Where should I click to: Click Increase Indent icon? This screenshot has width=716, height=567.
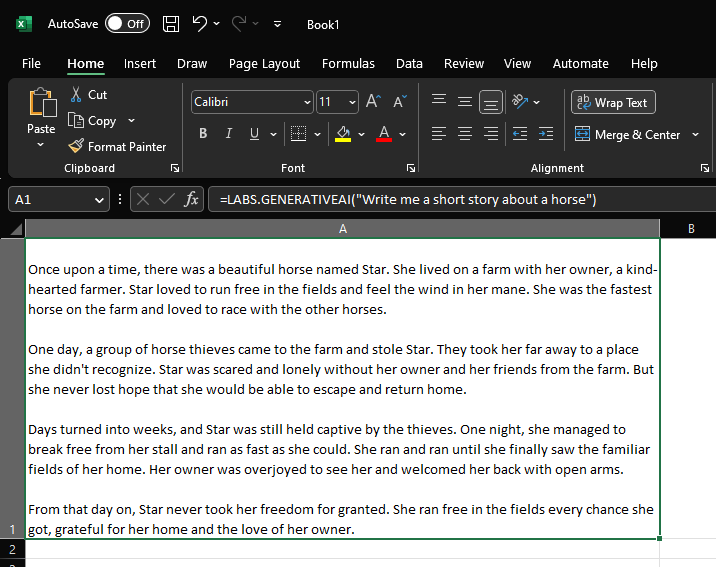pyautogui.click(x=546, y=134)
